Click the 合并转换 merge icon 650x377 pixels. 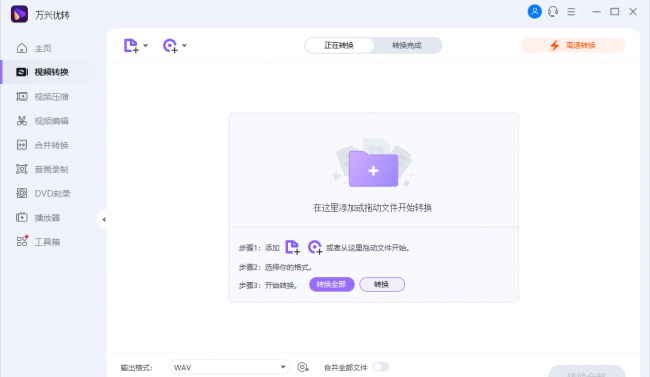(22, 145)
